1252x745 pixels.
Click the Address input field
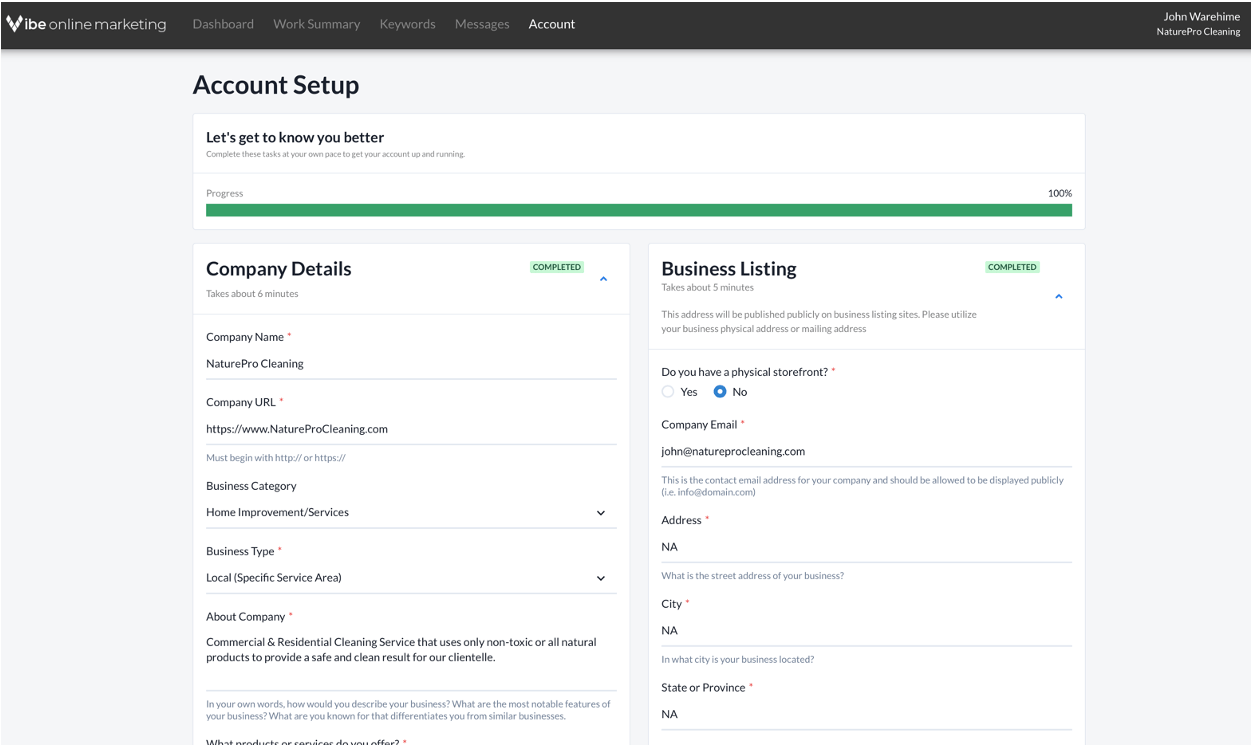pos(865,547)
